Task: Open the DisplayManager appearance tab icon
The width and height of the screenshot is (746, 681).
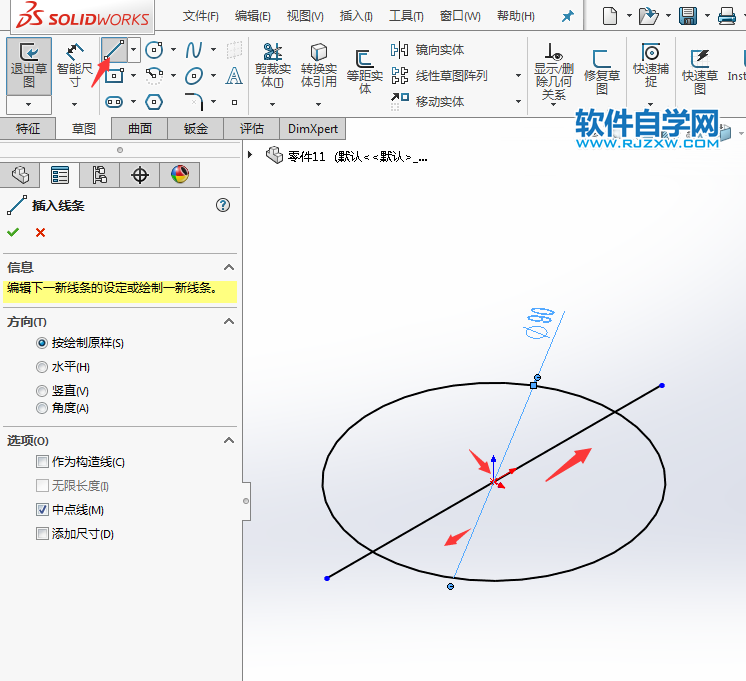Action: (179, 175)
